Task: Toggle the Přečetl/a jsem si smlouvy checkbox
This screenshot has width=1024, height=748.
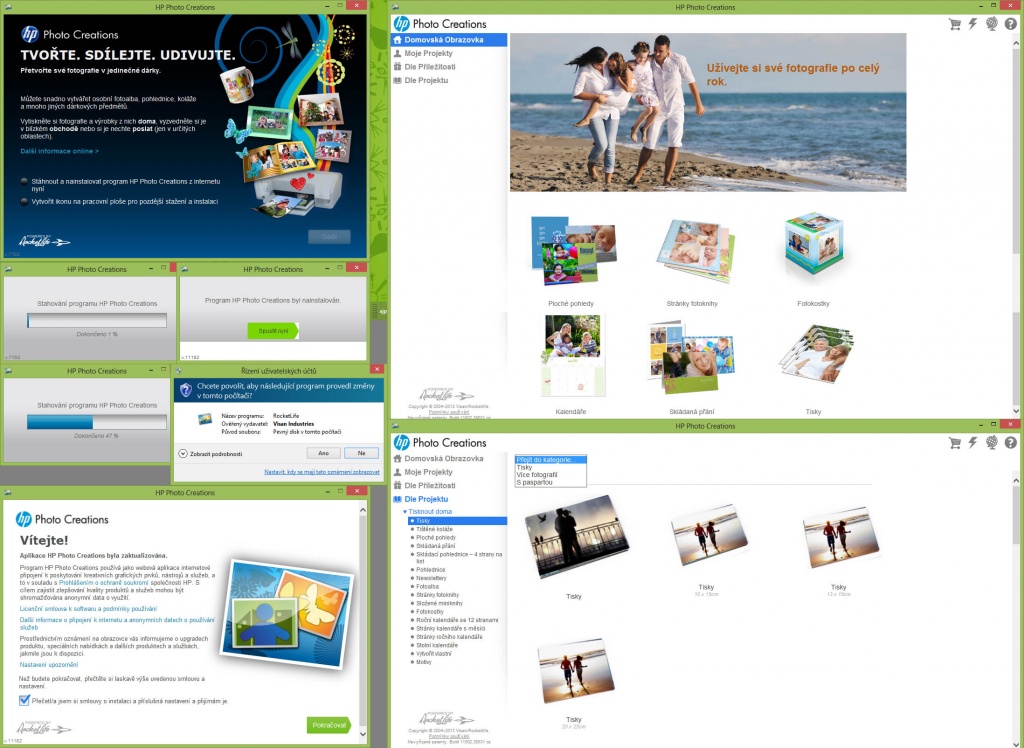Action: coord(24,700)
